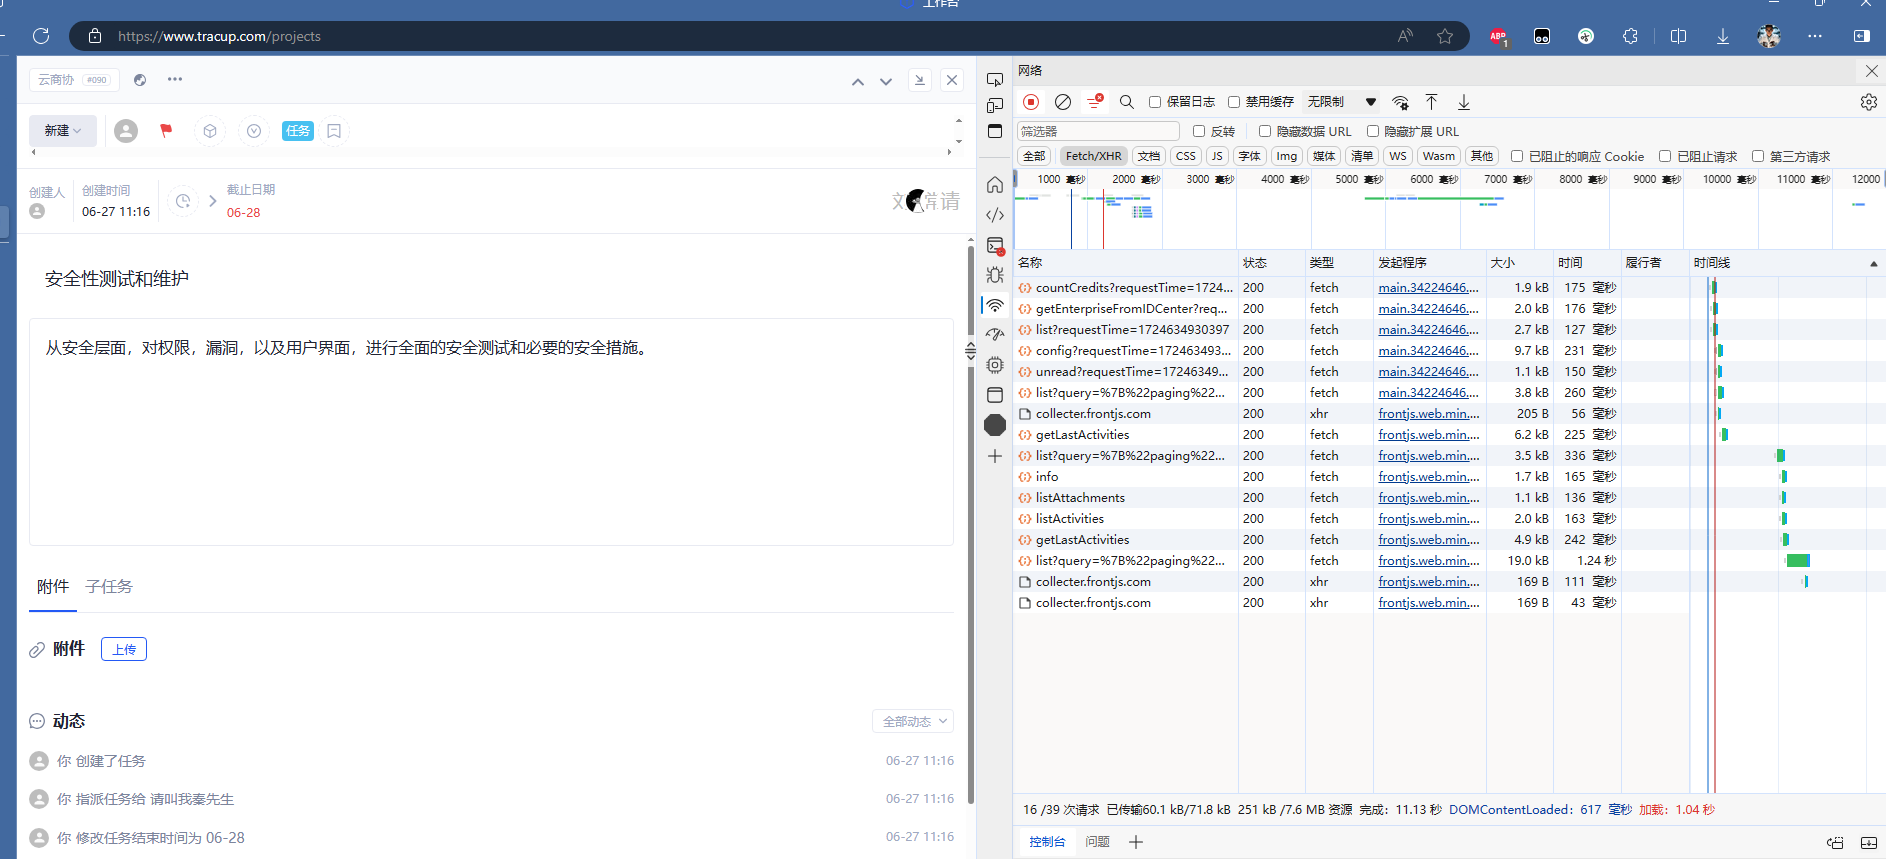Viewport: 1886px width, 859px height.
Task: Enable the 保留日志 checkbox
Action: [x=1155, y=102]
